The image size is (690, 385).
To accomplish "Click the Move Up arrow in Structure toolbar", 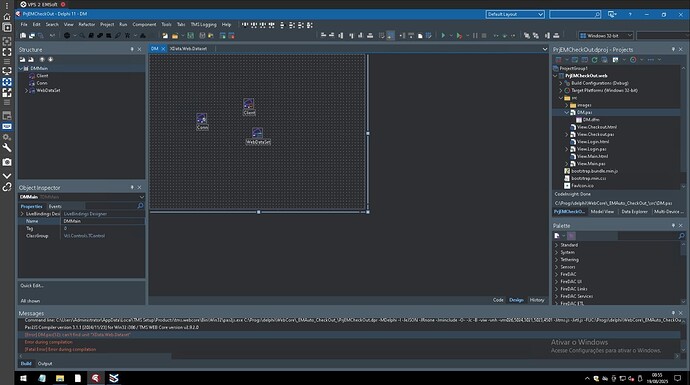I will tap(42, 59).
